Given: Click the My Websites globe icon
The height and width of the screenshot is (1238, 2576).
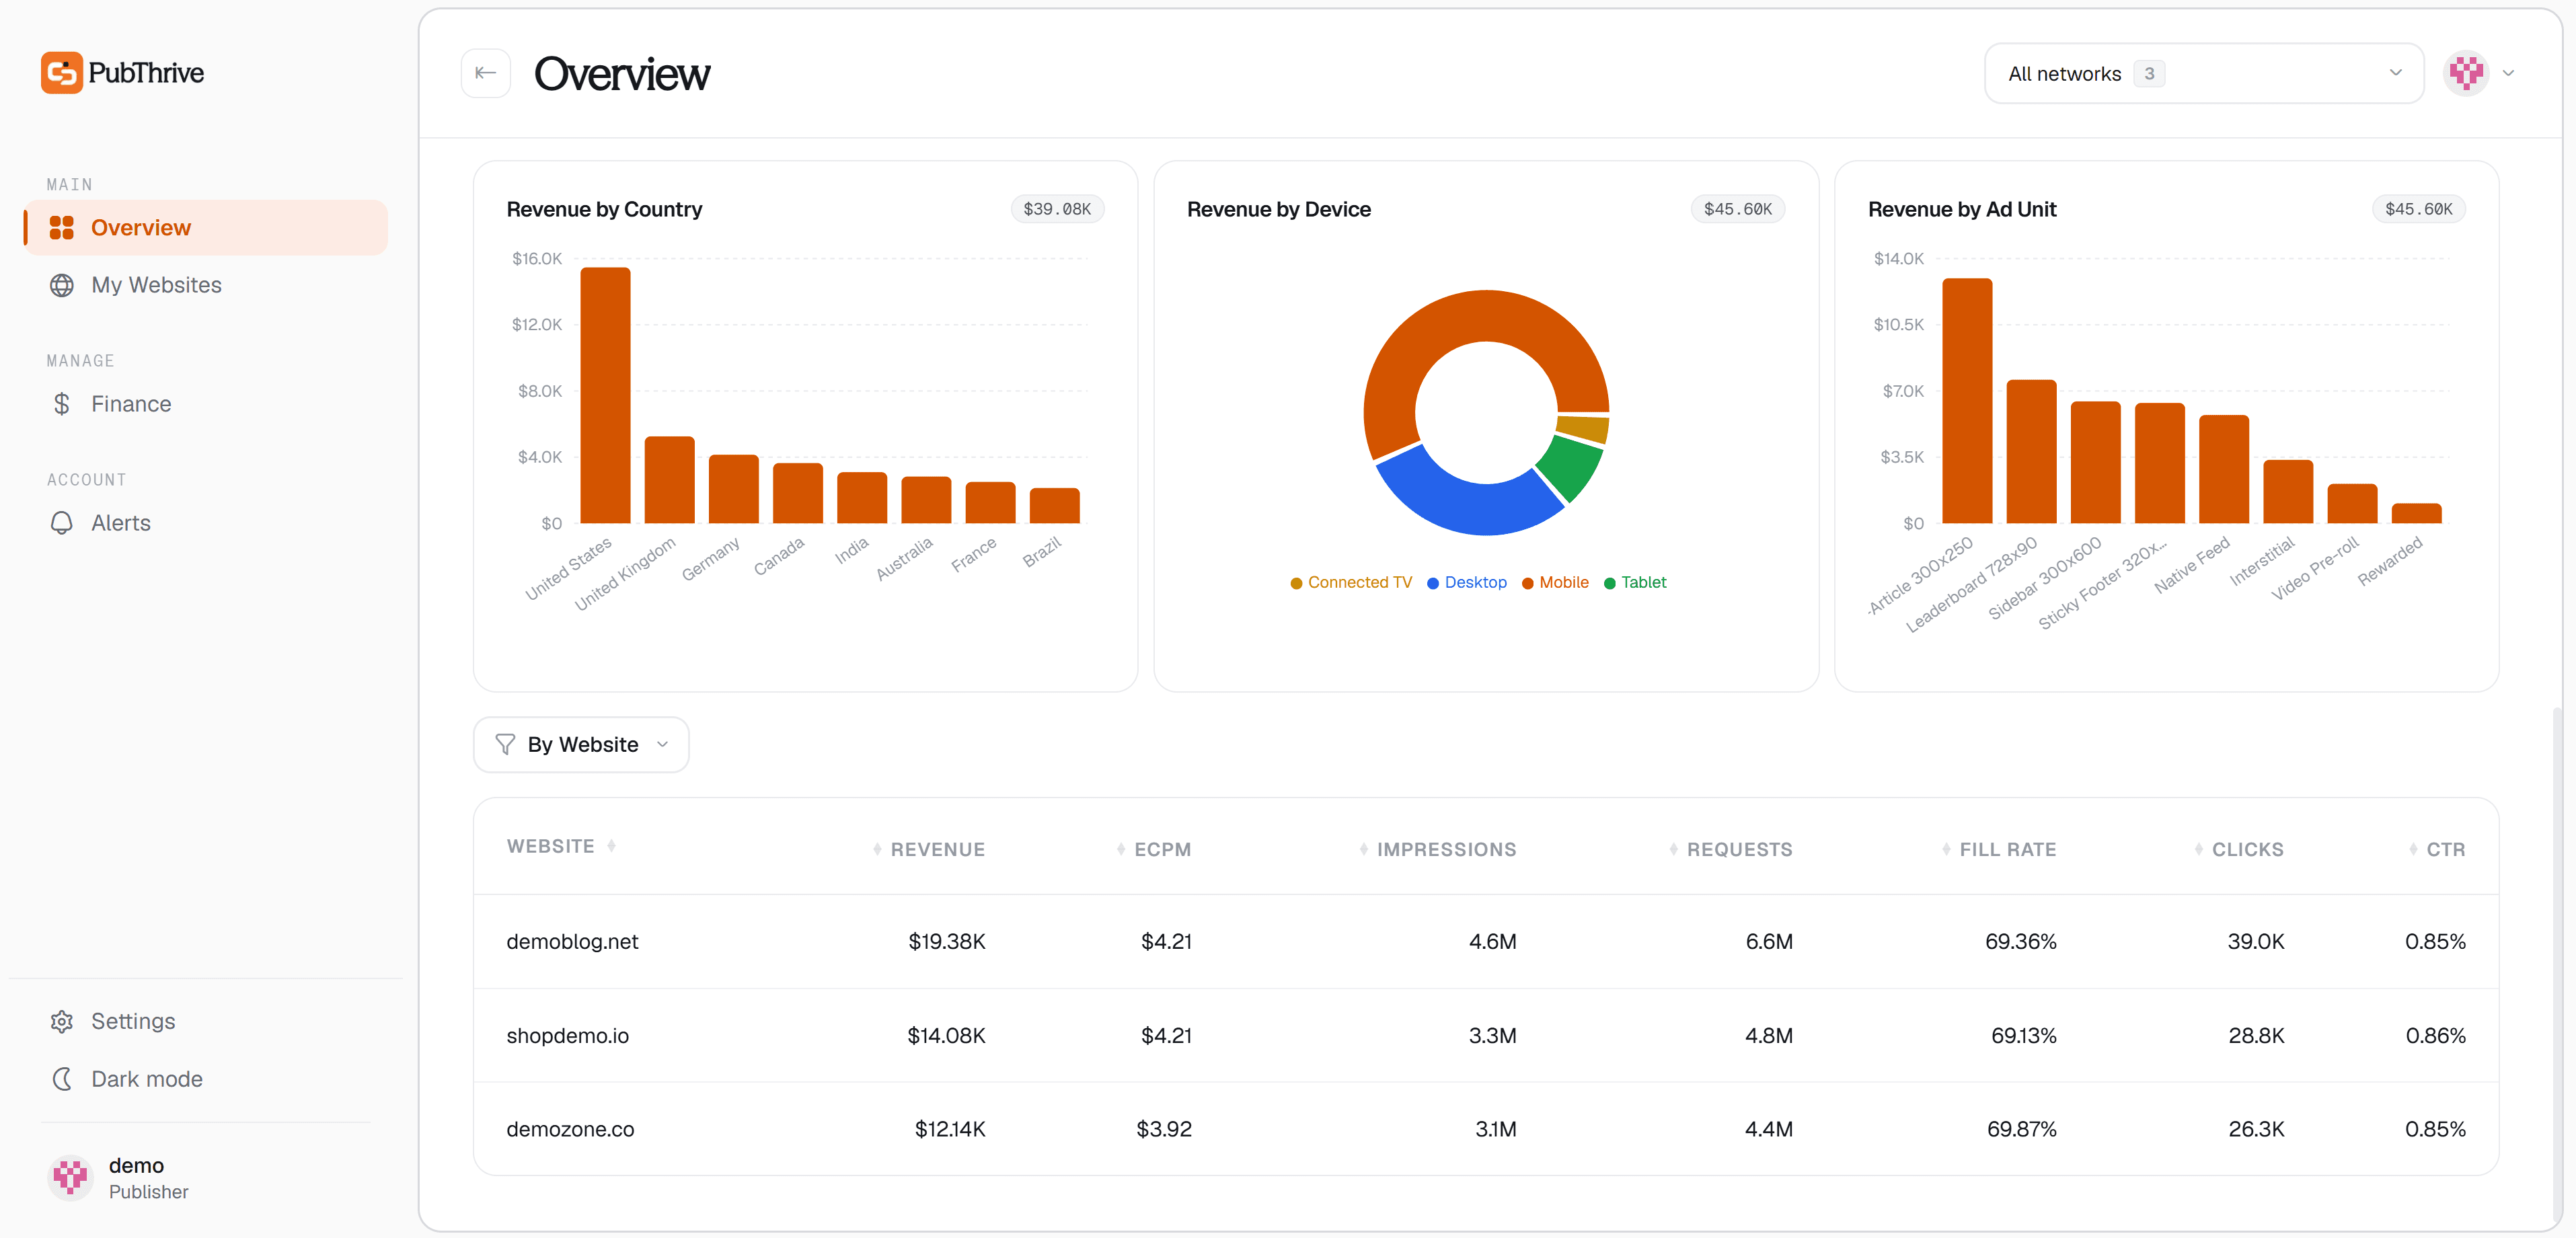Looking at the screenshot, I should (x=62, y=285).
